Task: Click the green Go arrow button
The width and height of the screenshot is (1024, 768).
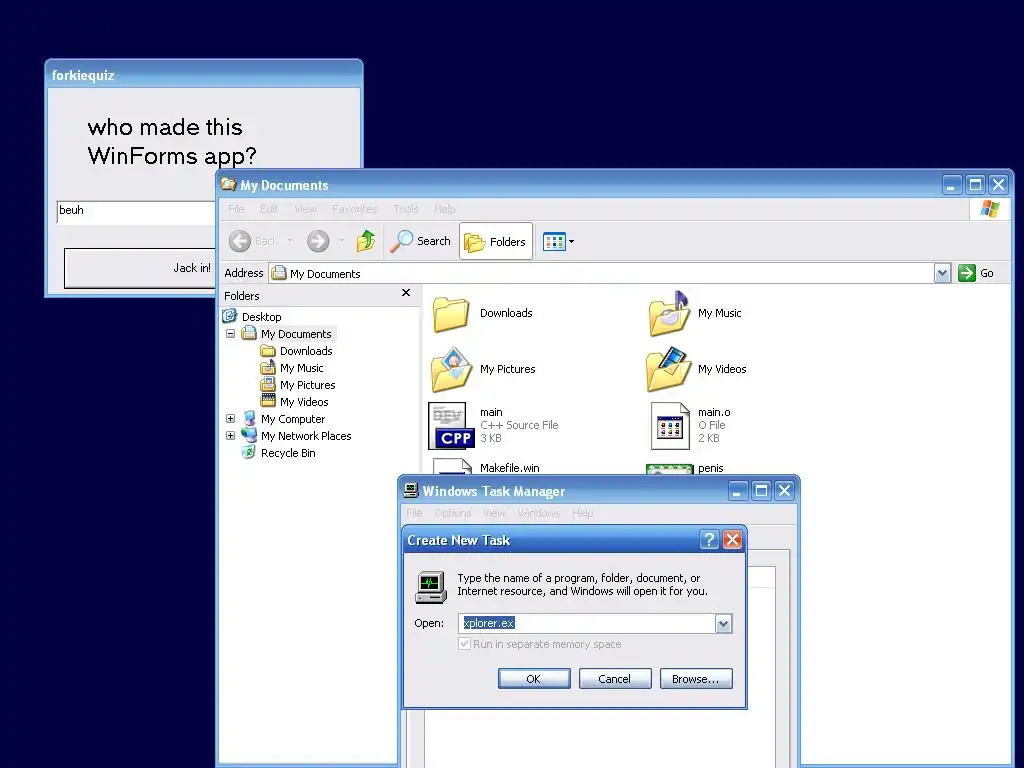Action: [967, 273]
